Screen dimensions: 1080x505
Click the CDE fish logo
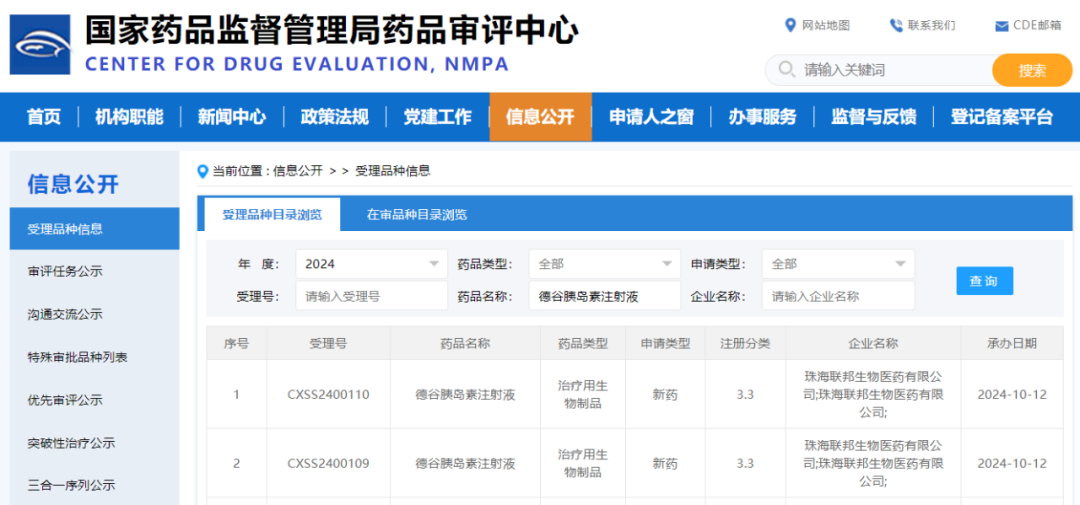[x=40, y=45]
